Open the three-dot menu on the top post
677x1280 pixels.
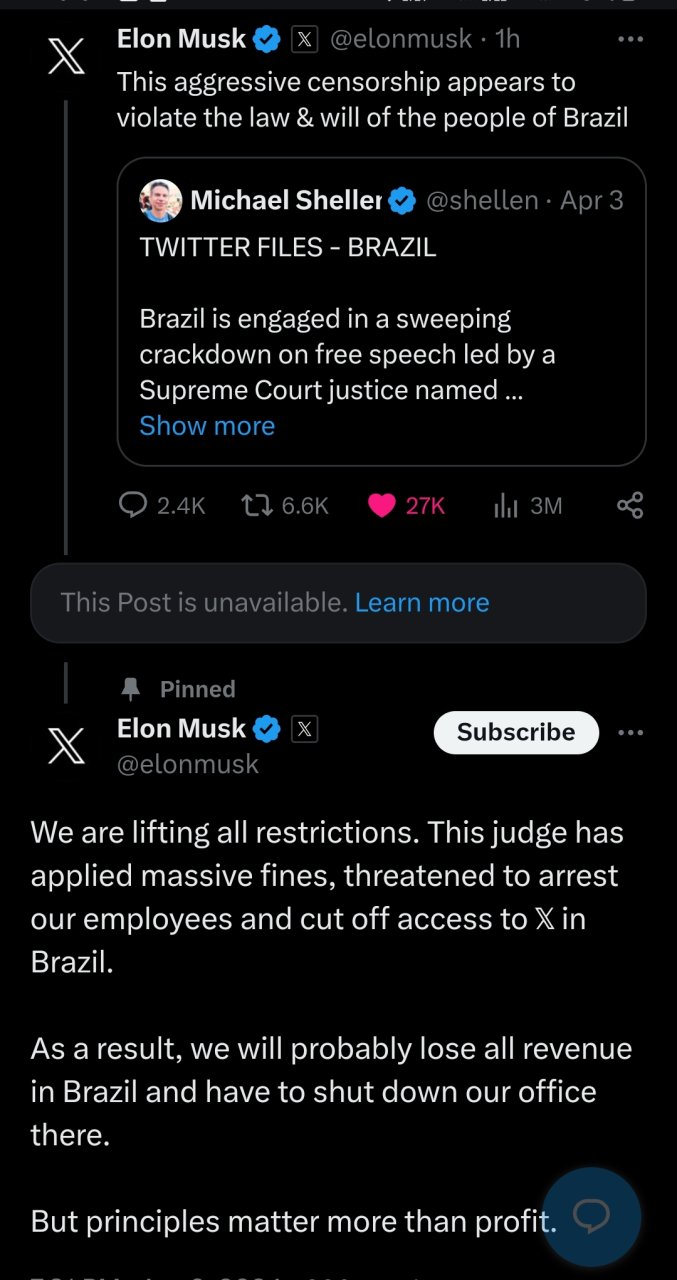coord(630,39)
